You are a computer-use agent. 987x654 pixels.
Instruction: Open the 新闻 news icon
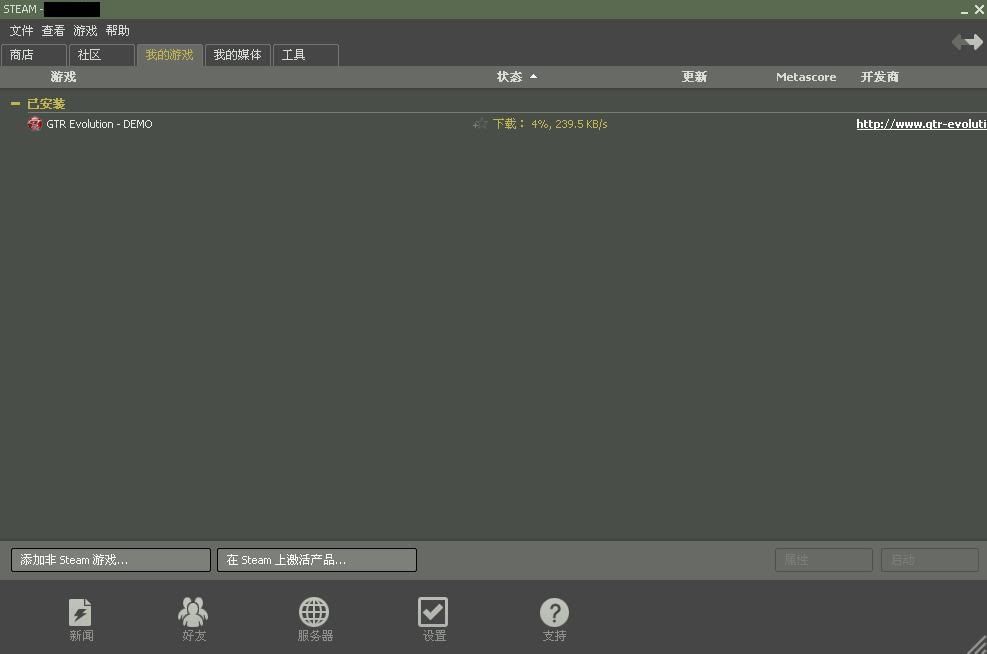[81, 619]
